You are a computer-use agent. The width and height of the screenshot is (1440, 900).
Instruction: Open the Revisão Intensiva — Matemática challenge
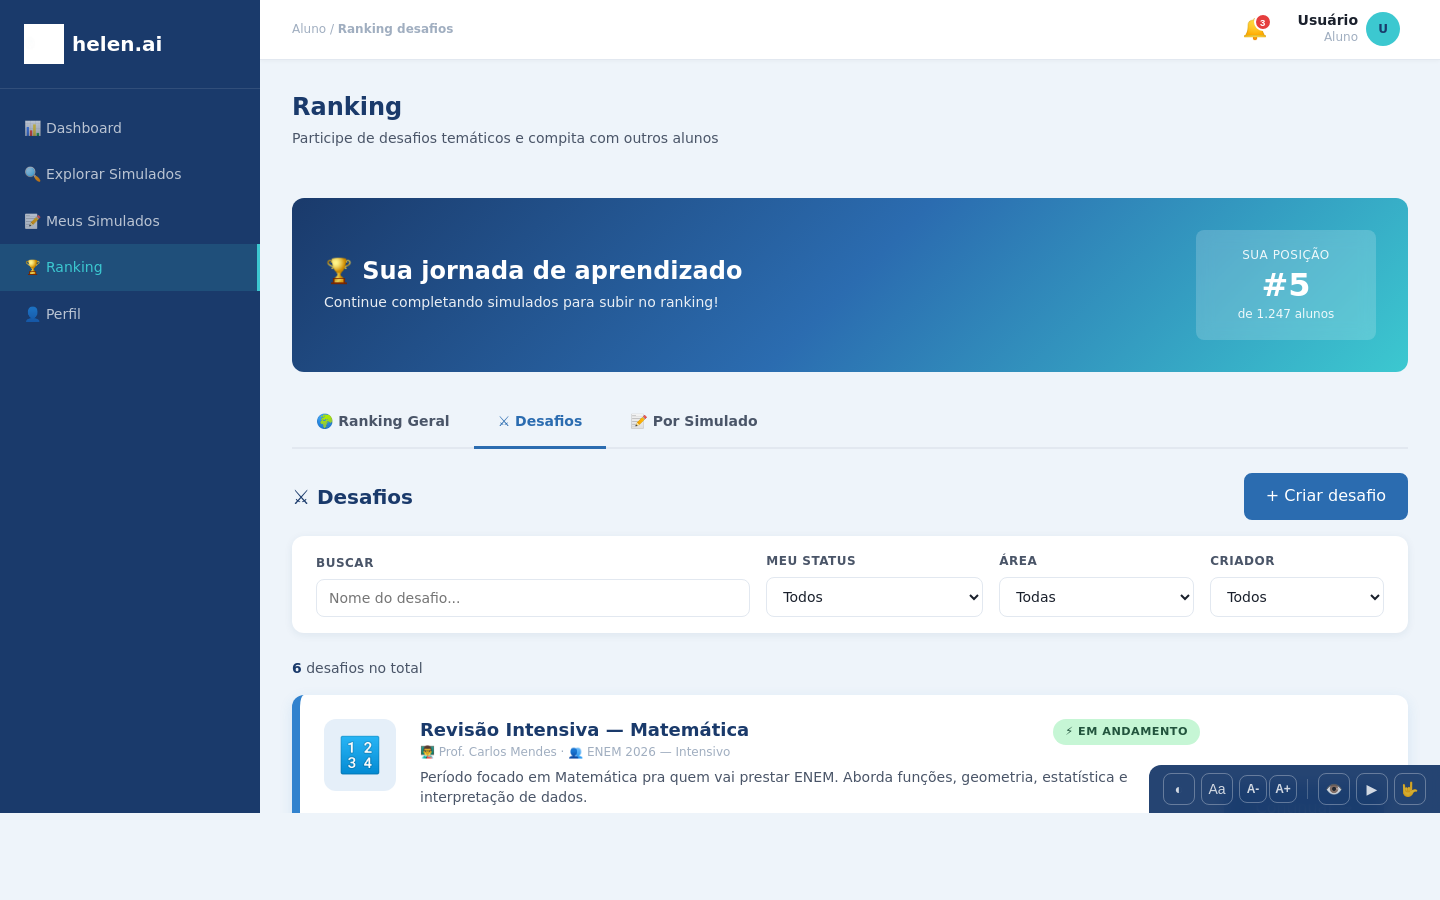point(583,729)
